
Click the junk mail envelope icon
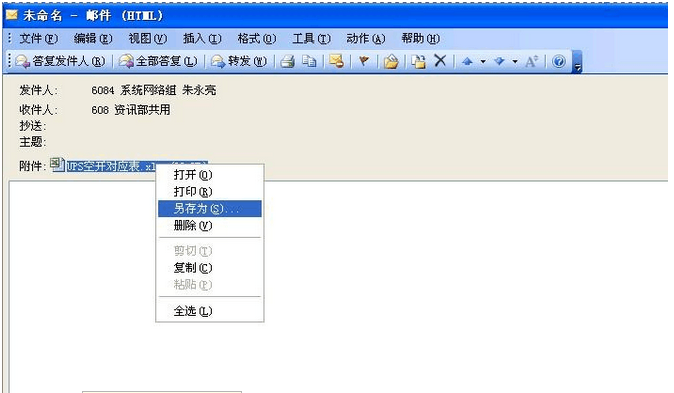(x=337, y=61)
